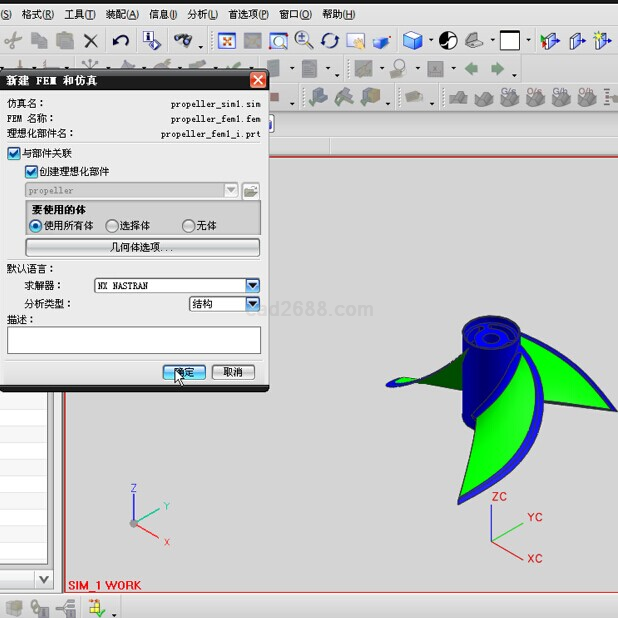Choose the 无体 radio button
The image size is (618, 618).
pyautogui.click(x=188, y=226)
